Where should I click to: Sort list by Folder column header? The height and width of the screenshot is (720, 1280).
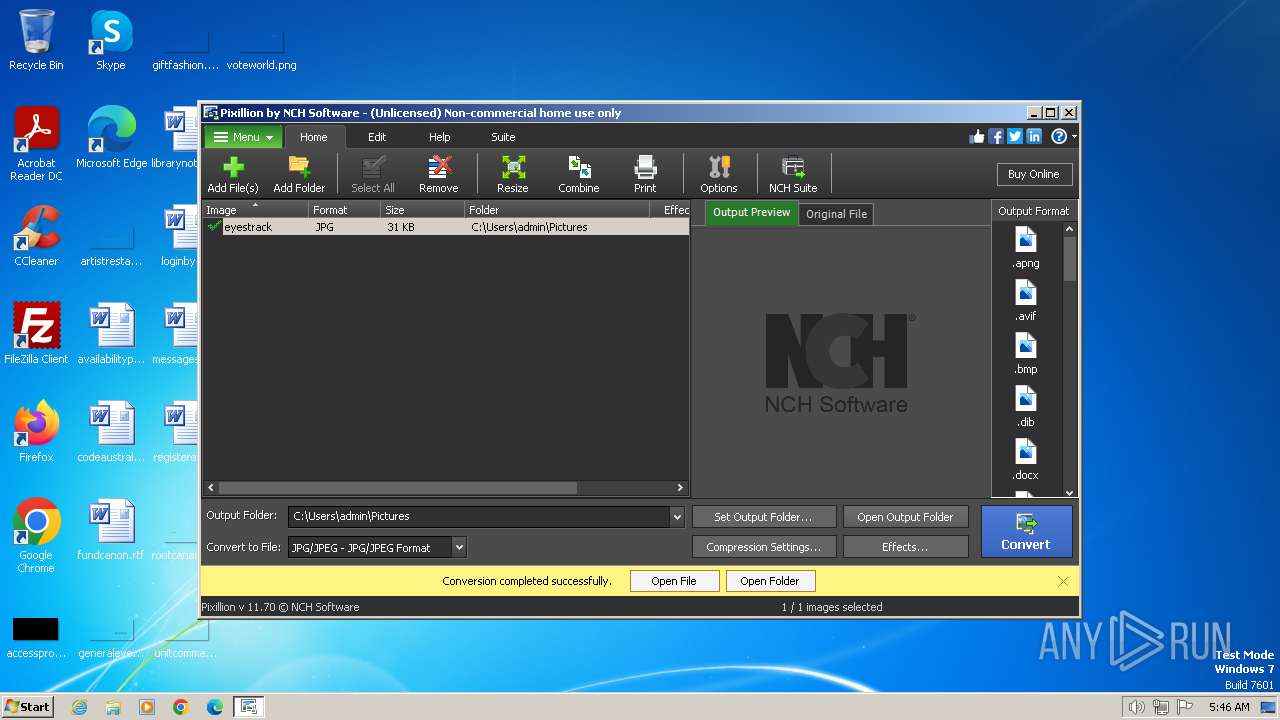[555, 210]
